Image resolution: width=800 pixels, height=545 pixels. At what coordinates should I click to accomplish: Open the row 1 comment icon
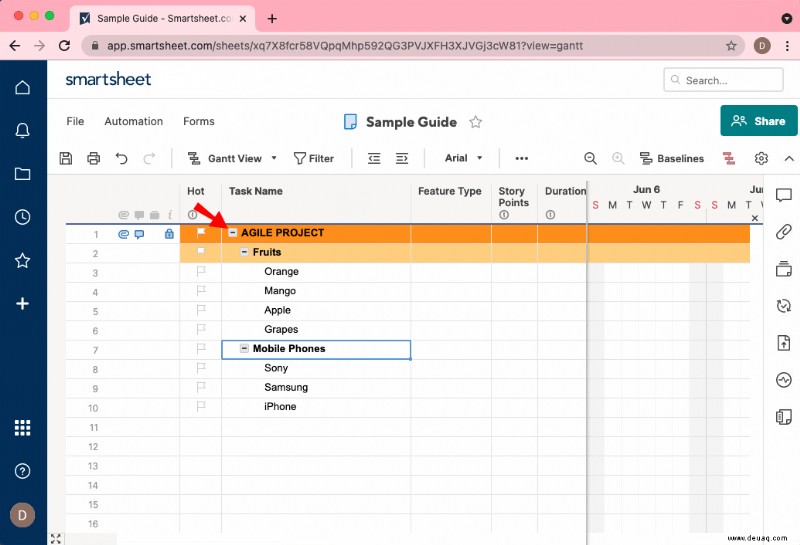tap(139, 234)
